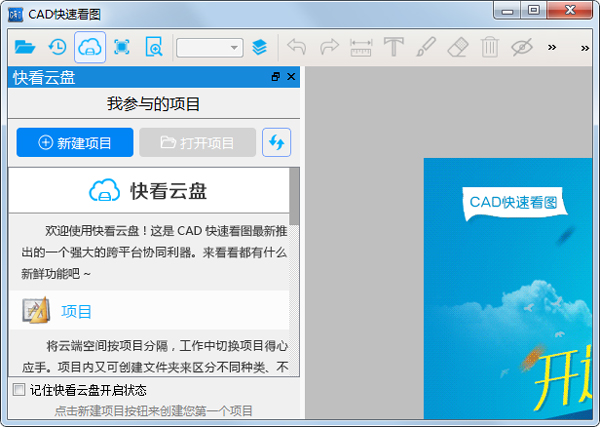Viewport: 600px width, 427px height.
Task: Click the app icon in title bar
Action: (16, 15)
